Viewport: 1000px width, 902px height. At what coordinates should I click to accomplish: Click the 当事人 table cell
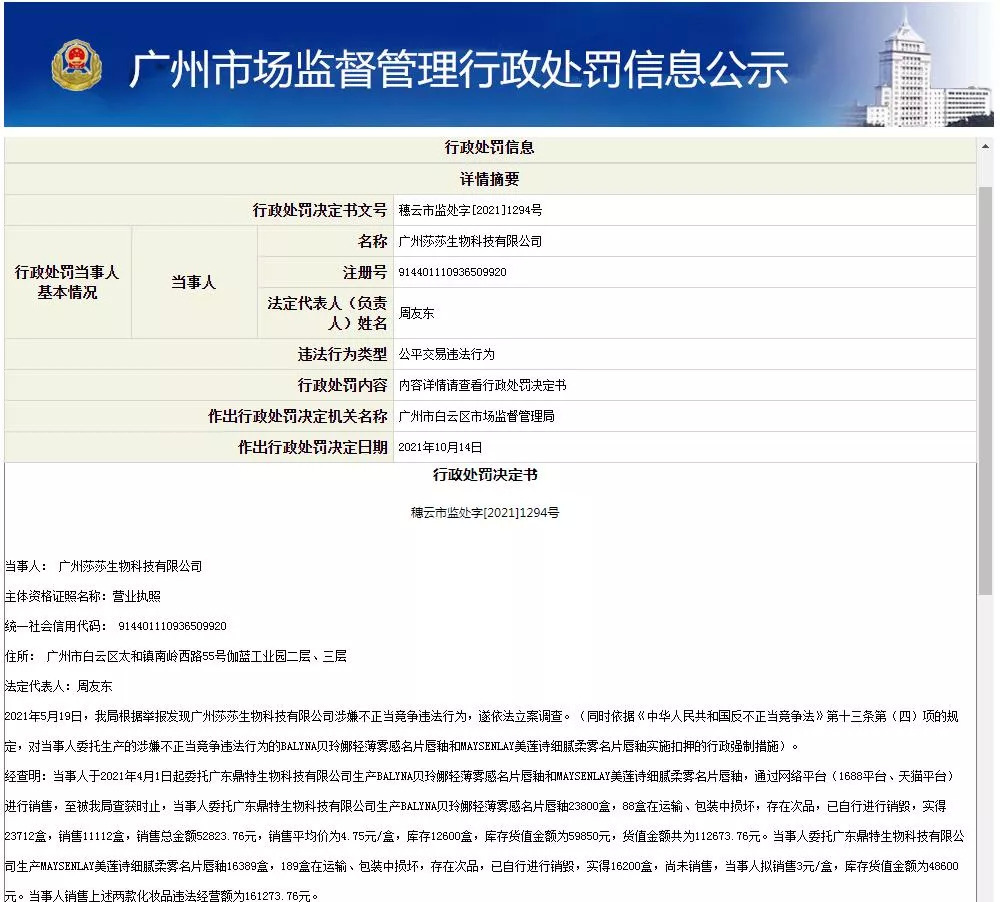click(194, 282)
